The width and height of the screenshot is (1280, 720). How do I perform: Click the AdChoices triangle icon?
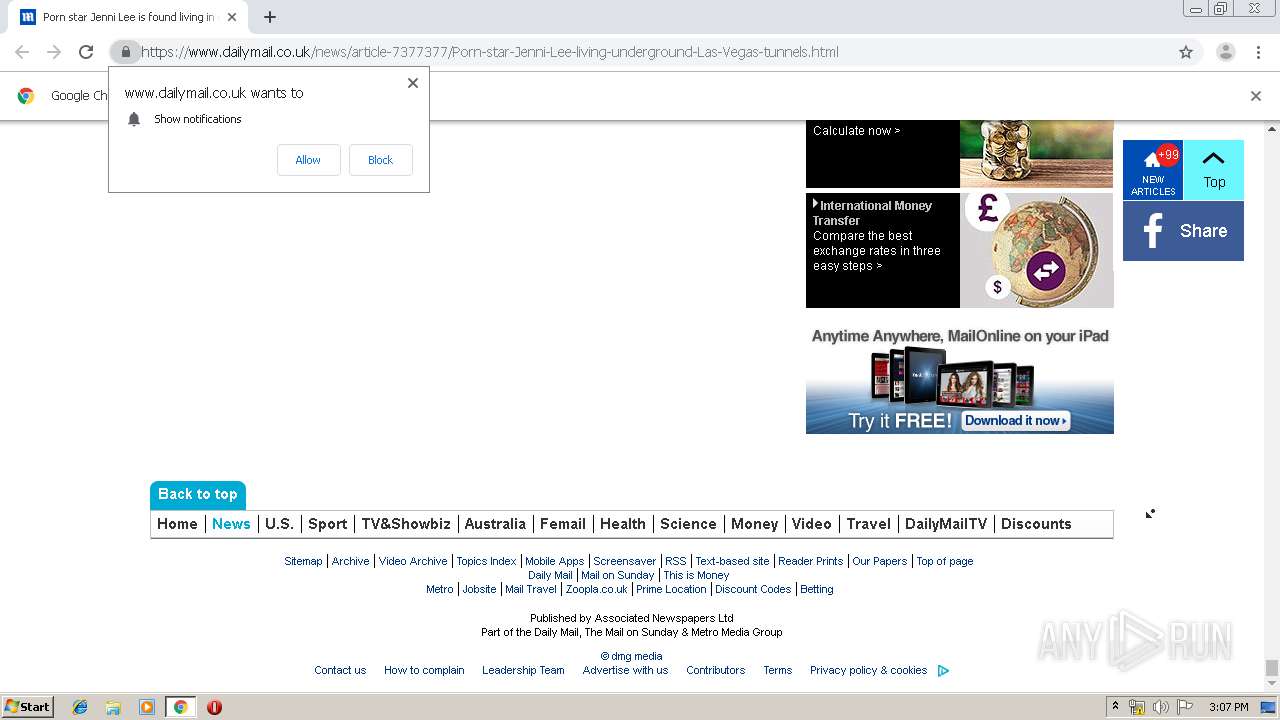point(943,671)
